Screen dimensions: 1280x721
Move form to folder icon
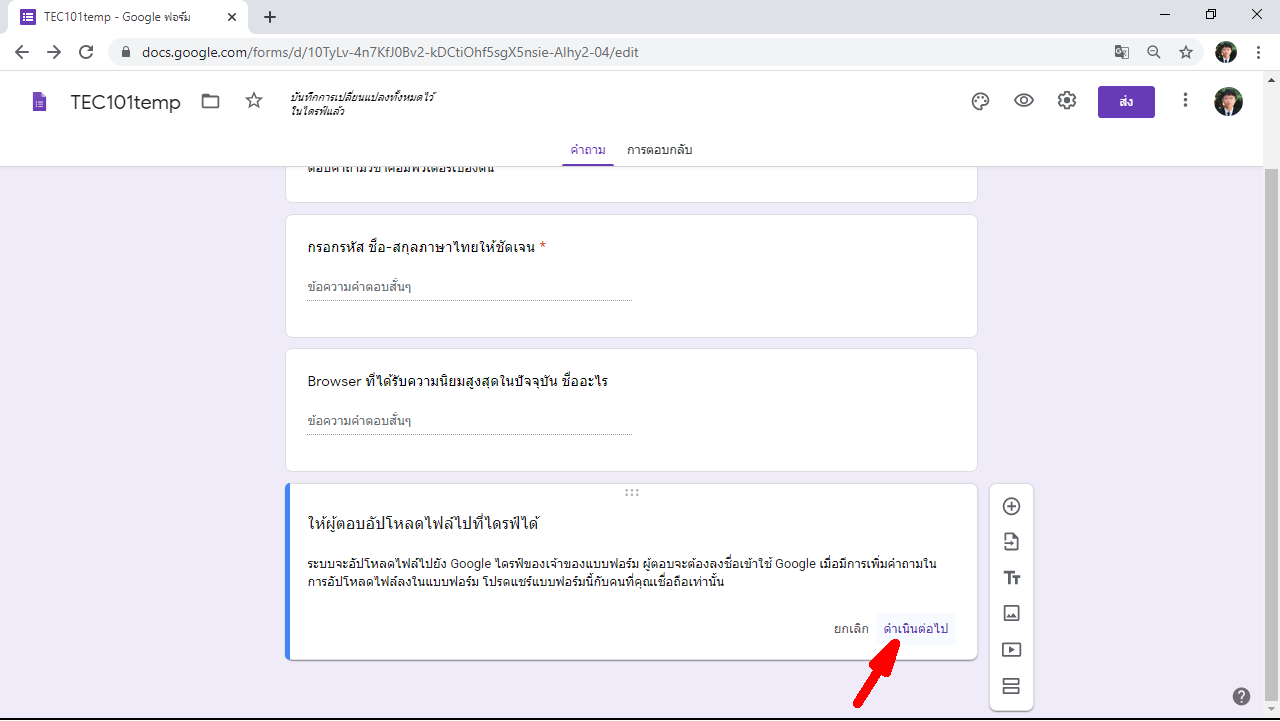point(210,101)
